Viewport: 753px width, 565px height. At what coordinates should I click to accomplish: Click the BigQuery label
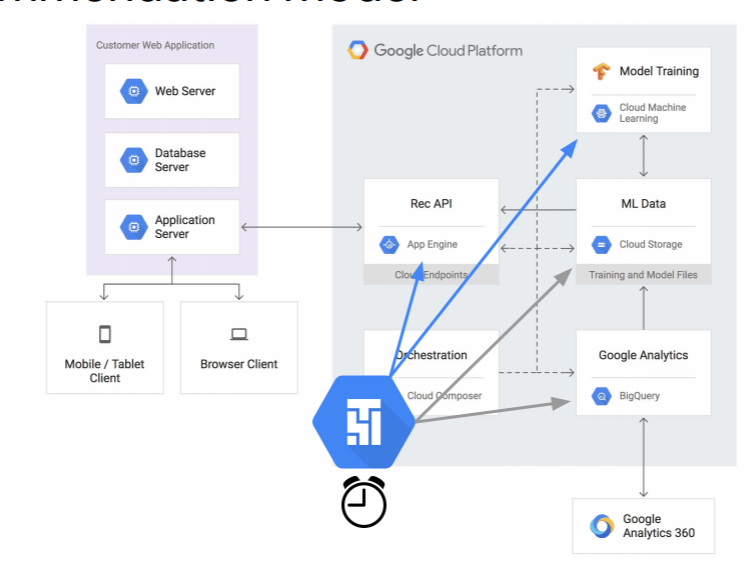pos(640,396)
